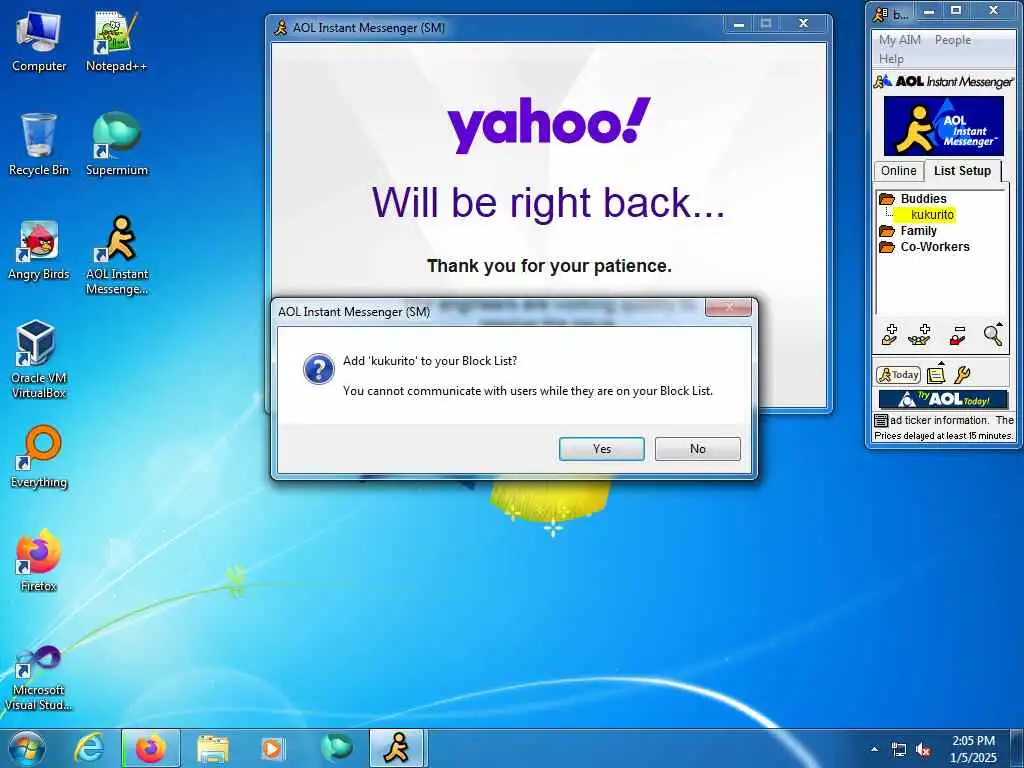Click the Try AOL Today banner
Image resolution: width=1024 pixels, height=768 pixels.
click(943, 399)
